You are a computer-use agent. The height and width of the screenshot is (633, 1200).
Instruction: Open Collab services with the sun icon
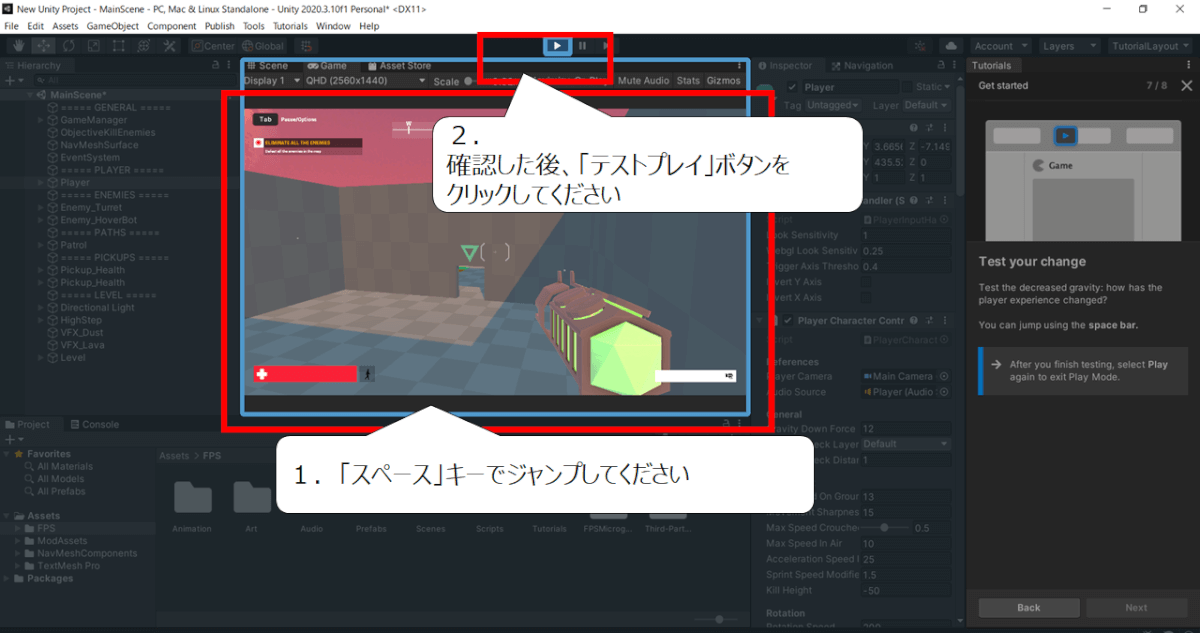(921, 46)
